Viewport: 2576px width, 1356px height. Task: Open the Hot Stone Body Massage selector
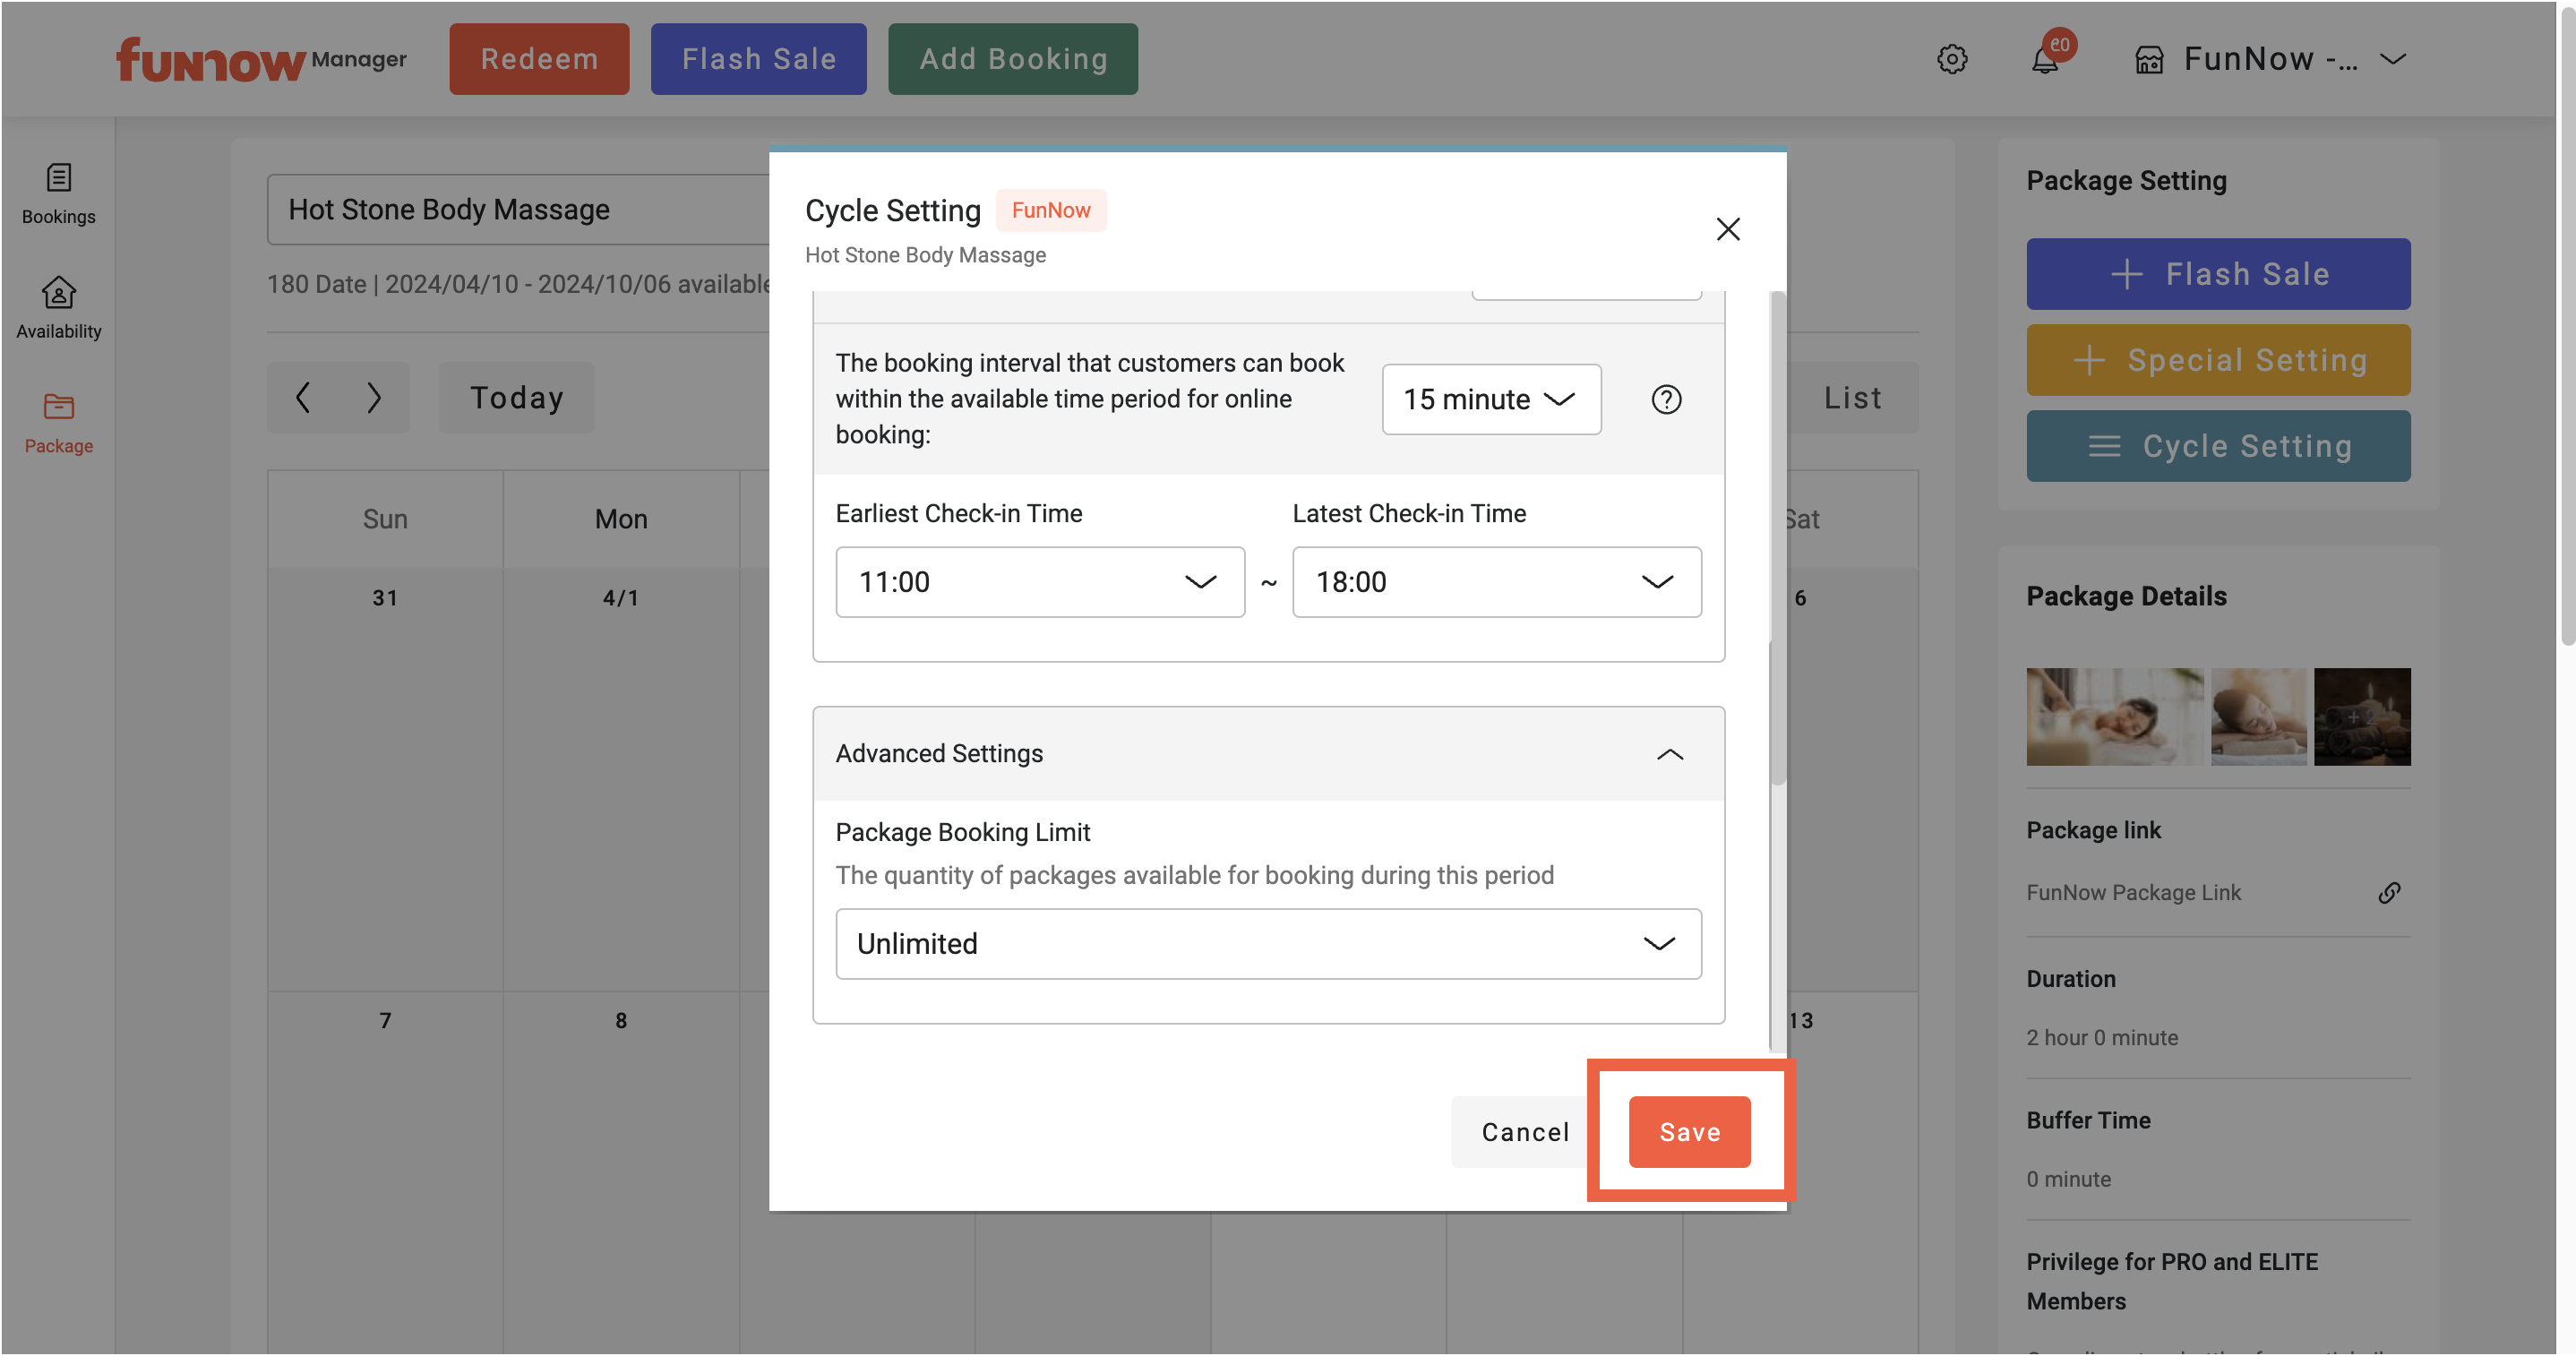point(518,209)
